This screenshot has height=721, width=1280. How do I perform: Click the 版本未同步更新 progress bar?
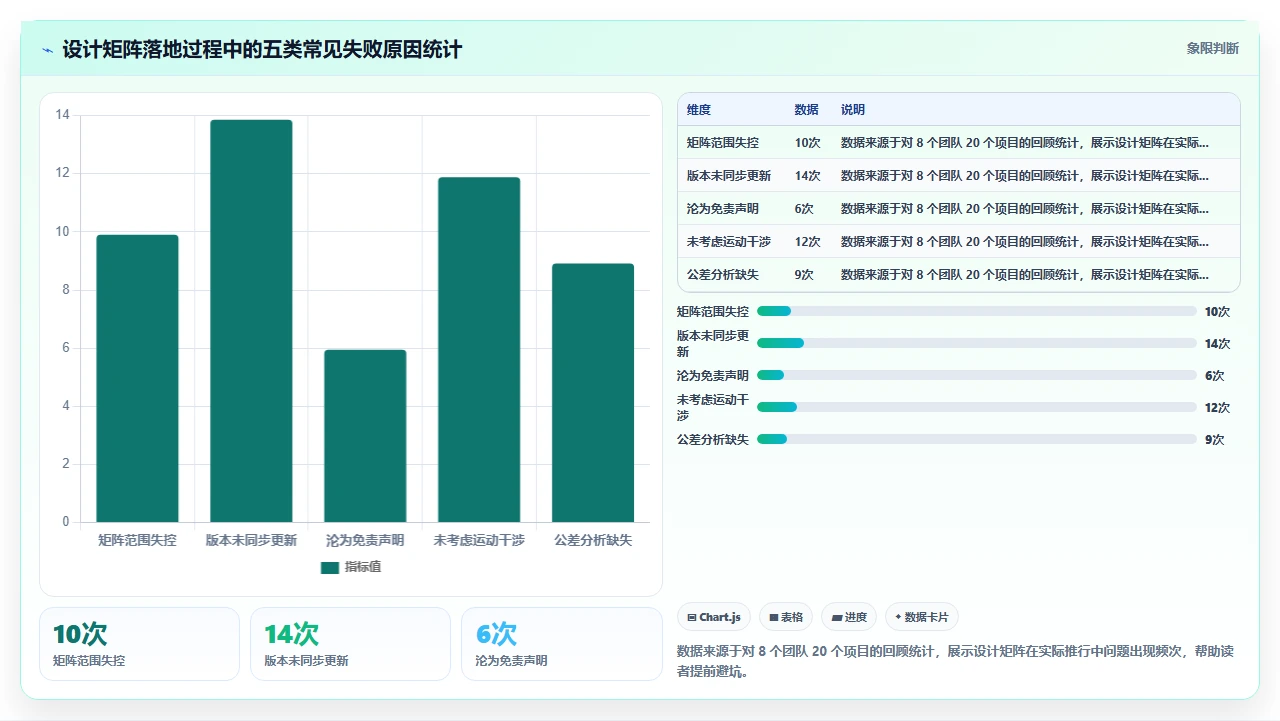pyautogui.click(x=977, y=343)
